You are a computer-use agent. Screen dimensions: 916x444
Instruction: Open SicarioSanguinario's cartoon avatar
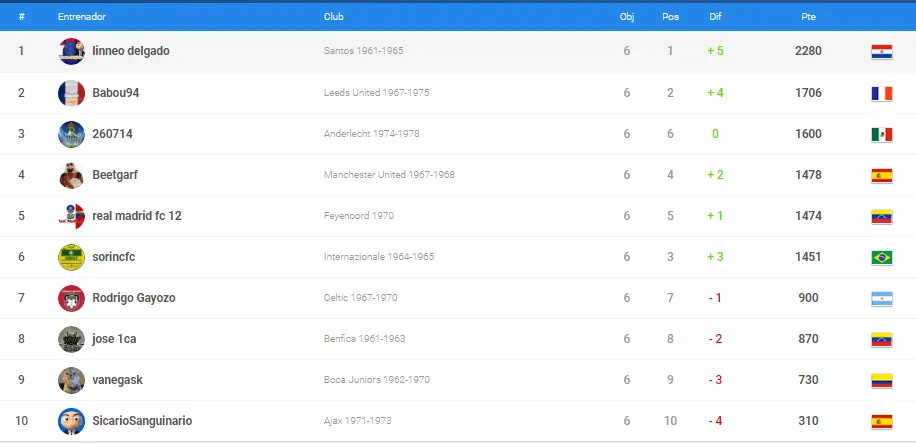71,421
